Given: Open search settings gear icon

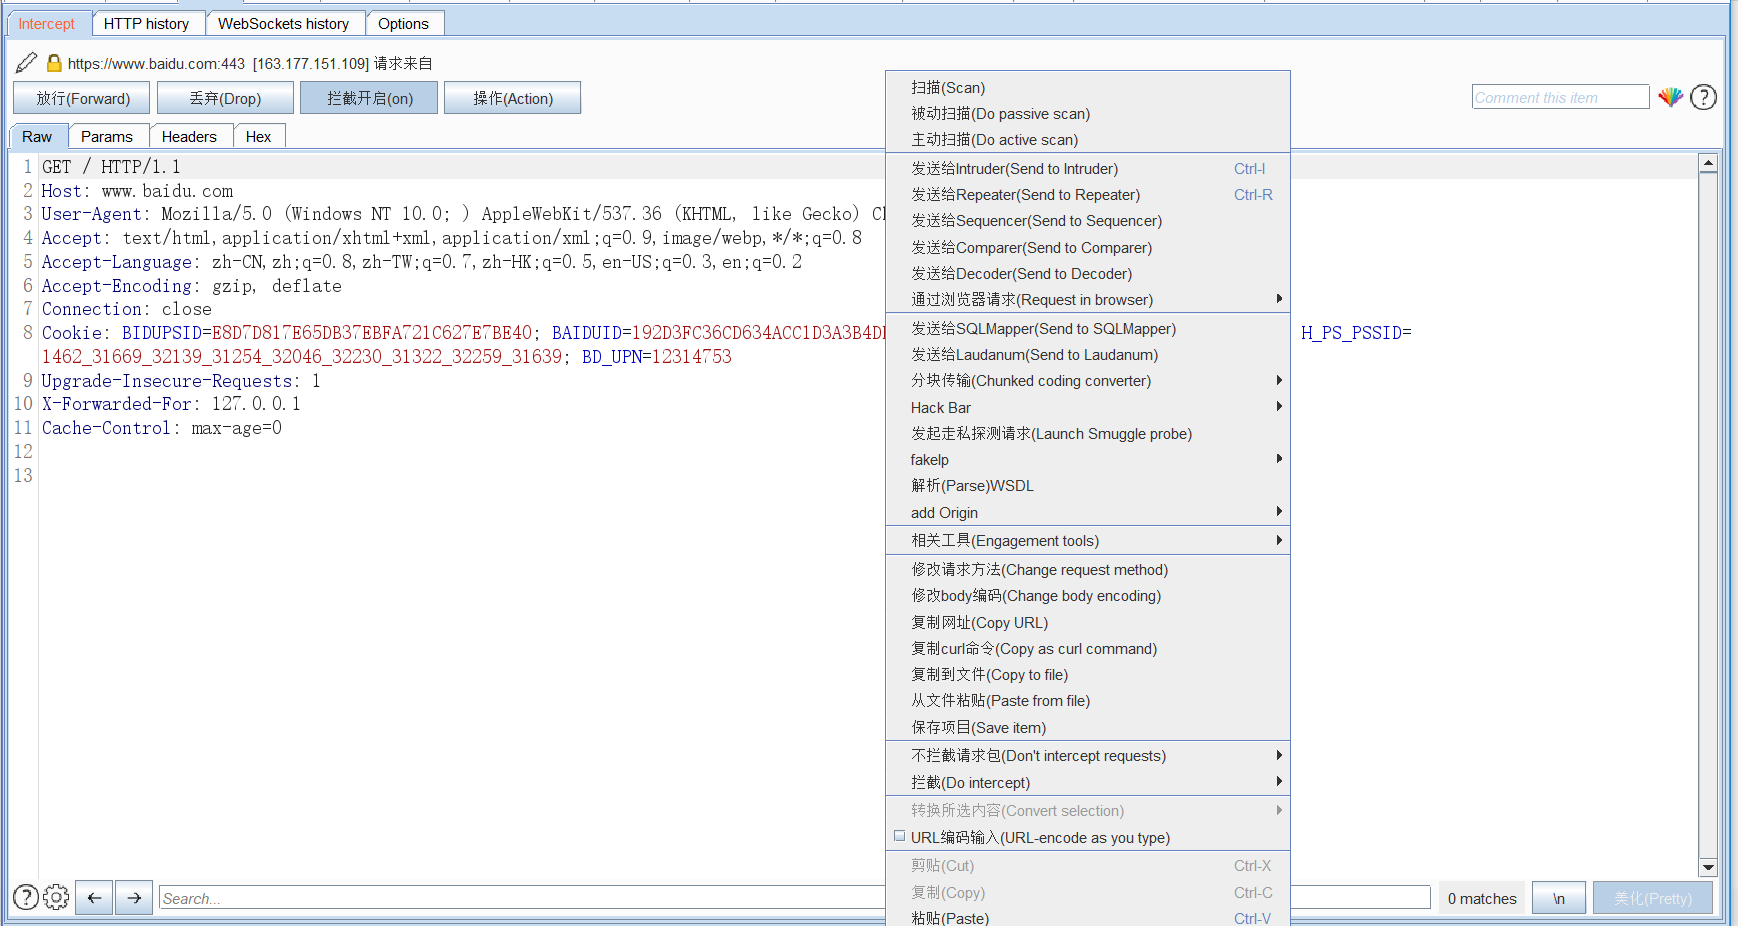Looking at the screenshot, I should [57, 897].
